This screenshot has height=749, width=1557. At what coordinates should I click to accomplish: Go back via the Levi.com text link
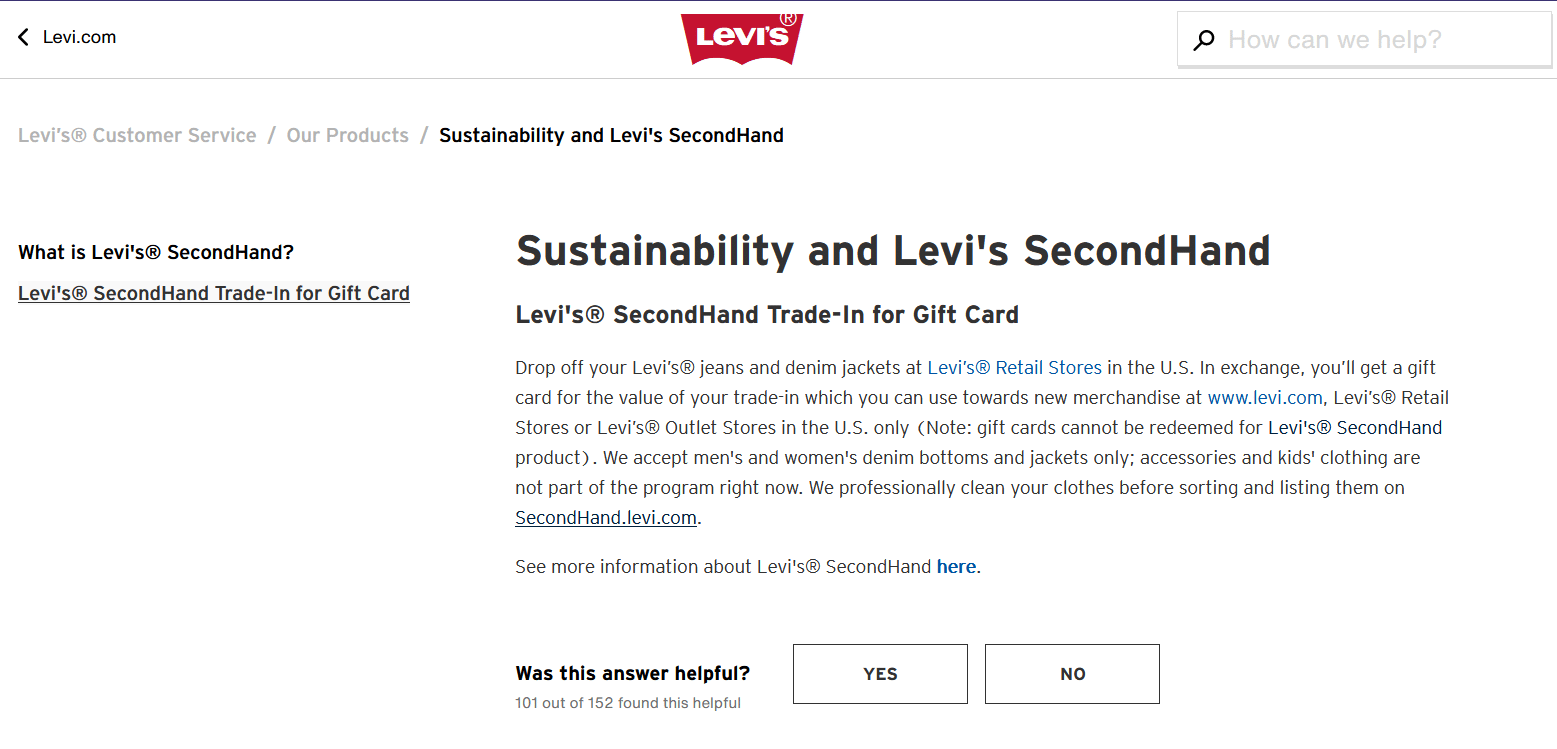pyautogui.click(x=79, y=38)
